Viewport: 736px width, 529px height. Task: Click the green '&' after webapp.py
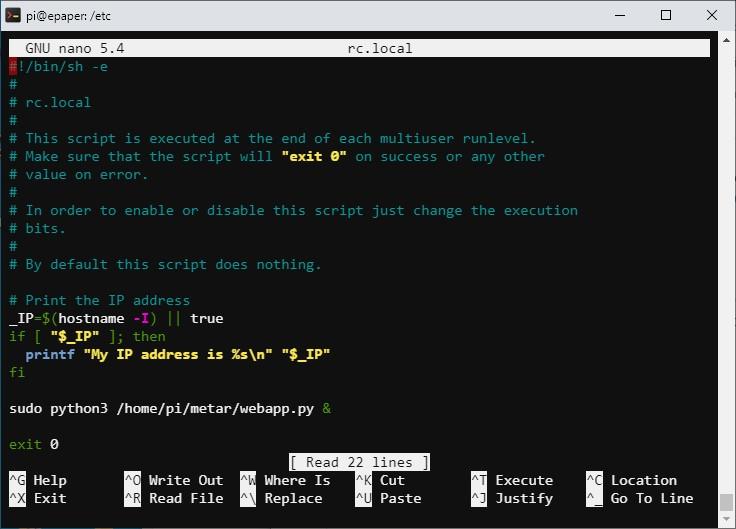(327, 408)
